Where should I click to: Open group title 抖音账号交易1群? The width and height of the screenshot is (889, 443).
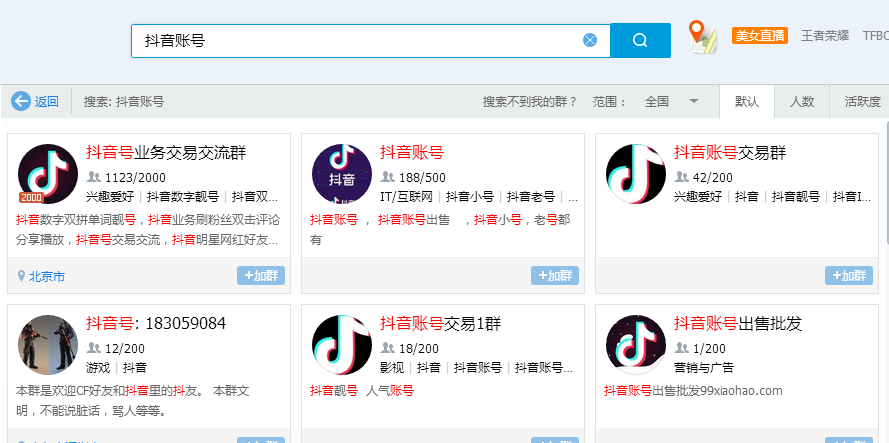(441, 323)
